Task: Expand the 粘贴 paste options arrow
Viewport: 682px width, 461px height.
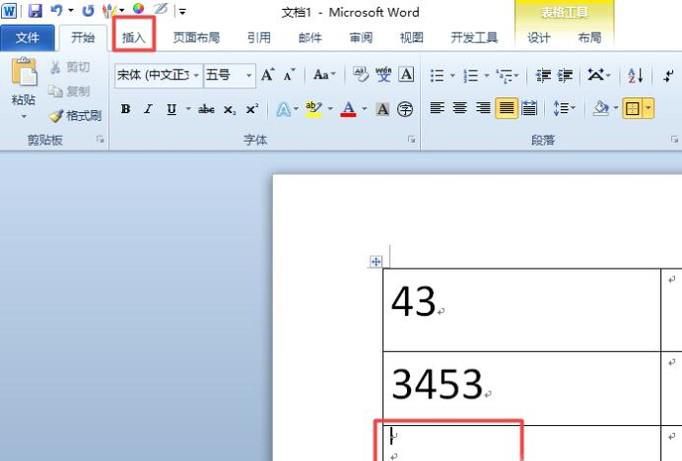Action: (24, 116)
